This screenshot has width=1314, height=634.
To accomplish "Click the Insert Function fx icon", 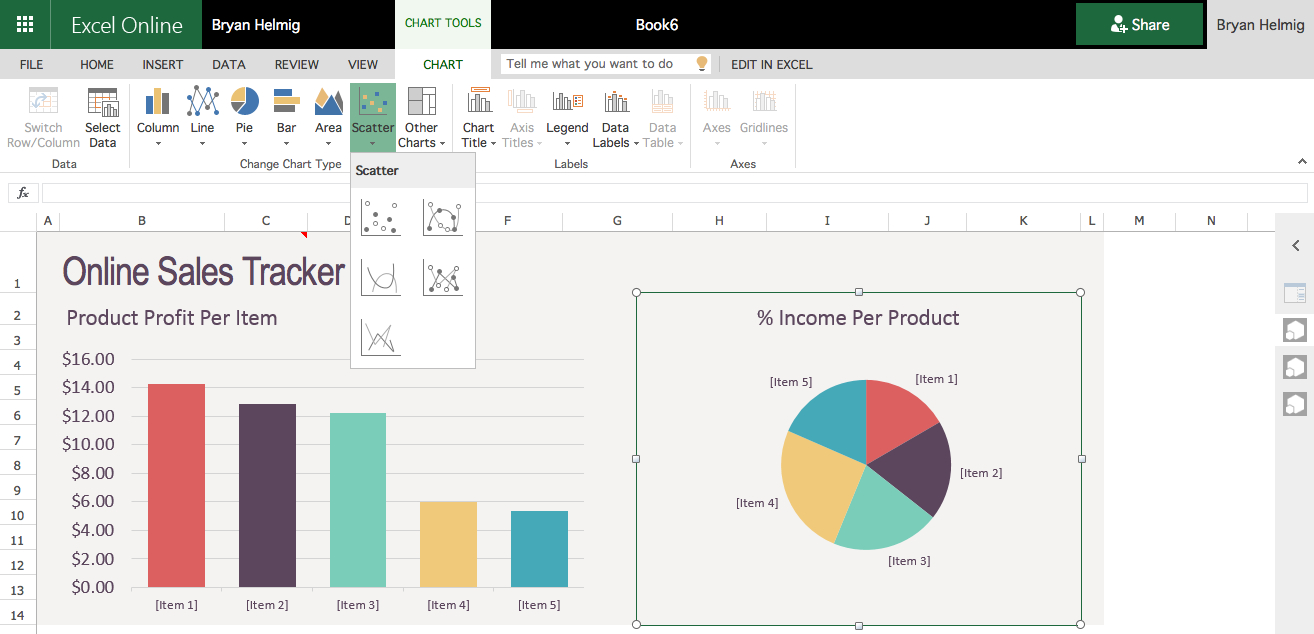I will (x=22, y=192).
